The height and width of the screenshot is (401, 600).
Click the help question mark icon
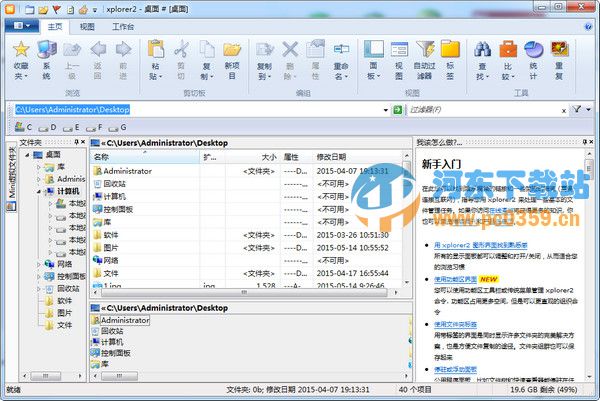588,26
